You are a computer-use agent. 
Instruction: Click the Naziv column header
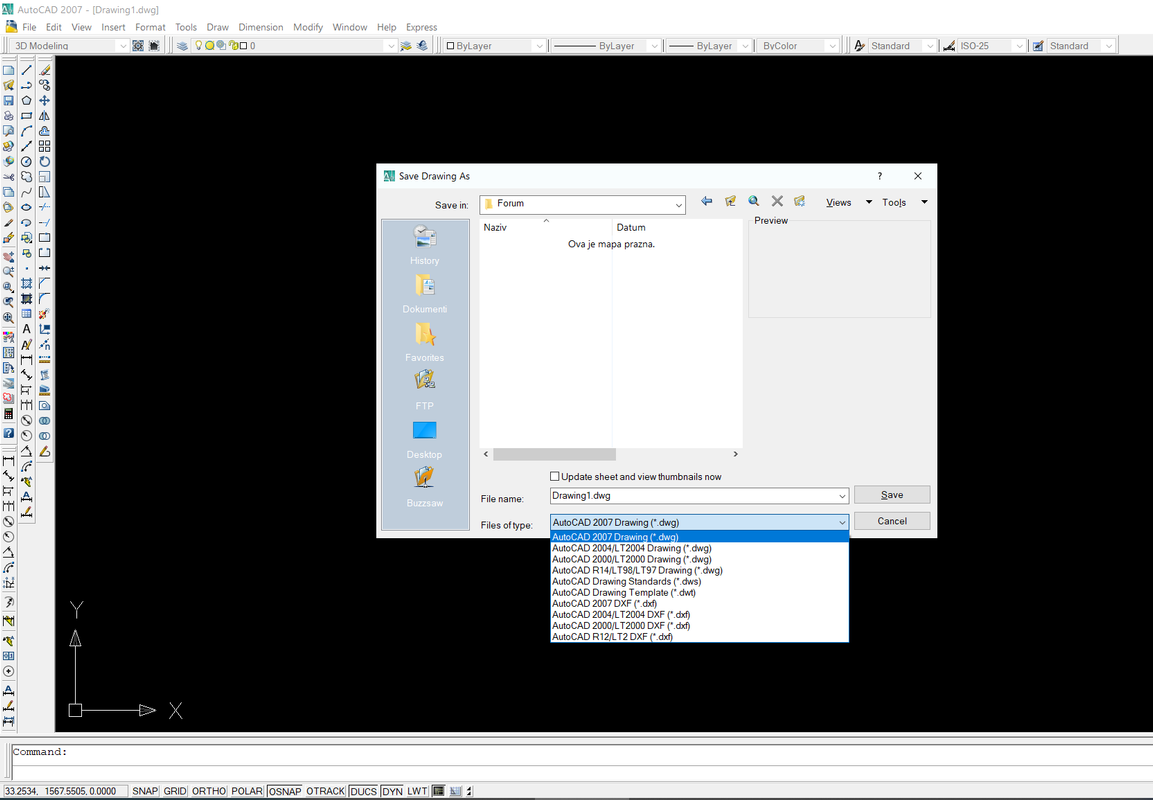pos(546,227)
